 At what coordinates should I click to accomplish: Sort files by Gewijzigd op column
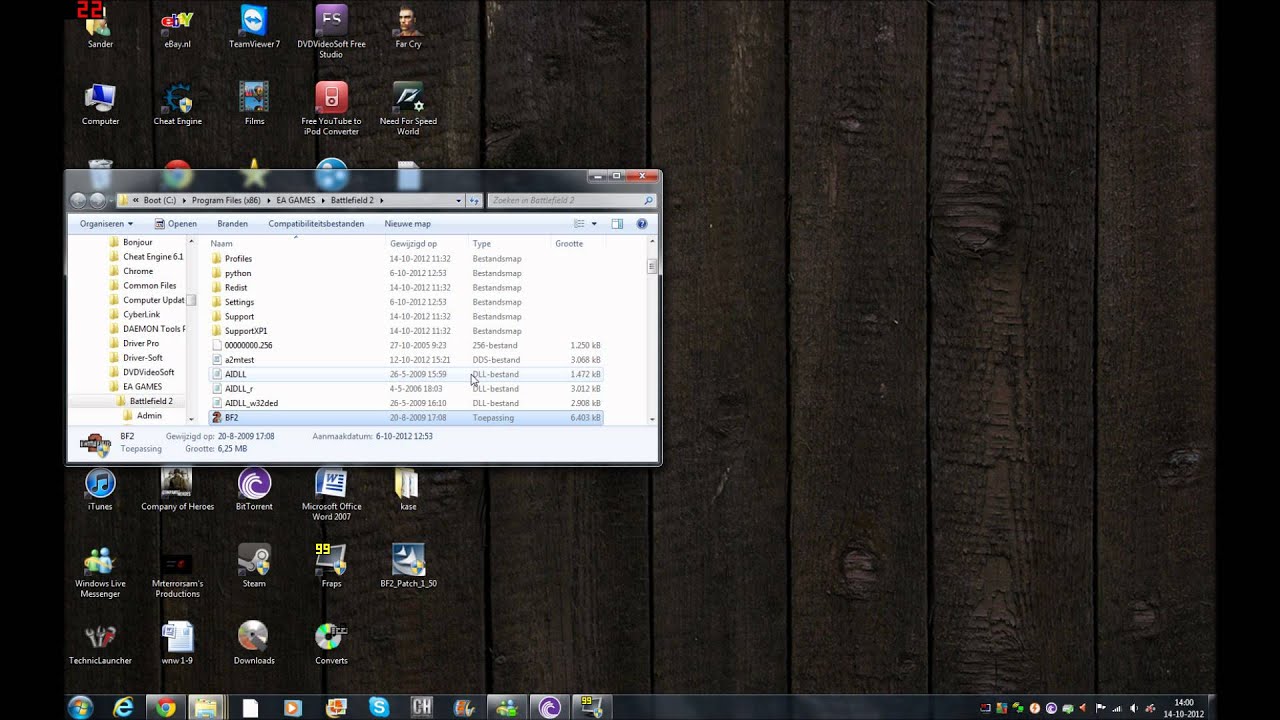(428, 243)
